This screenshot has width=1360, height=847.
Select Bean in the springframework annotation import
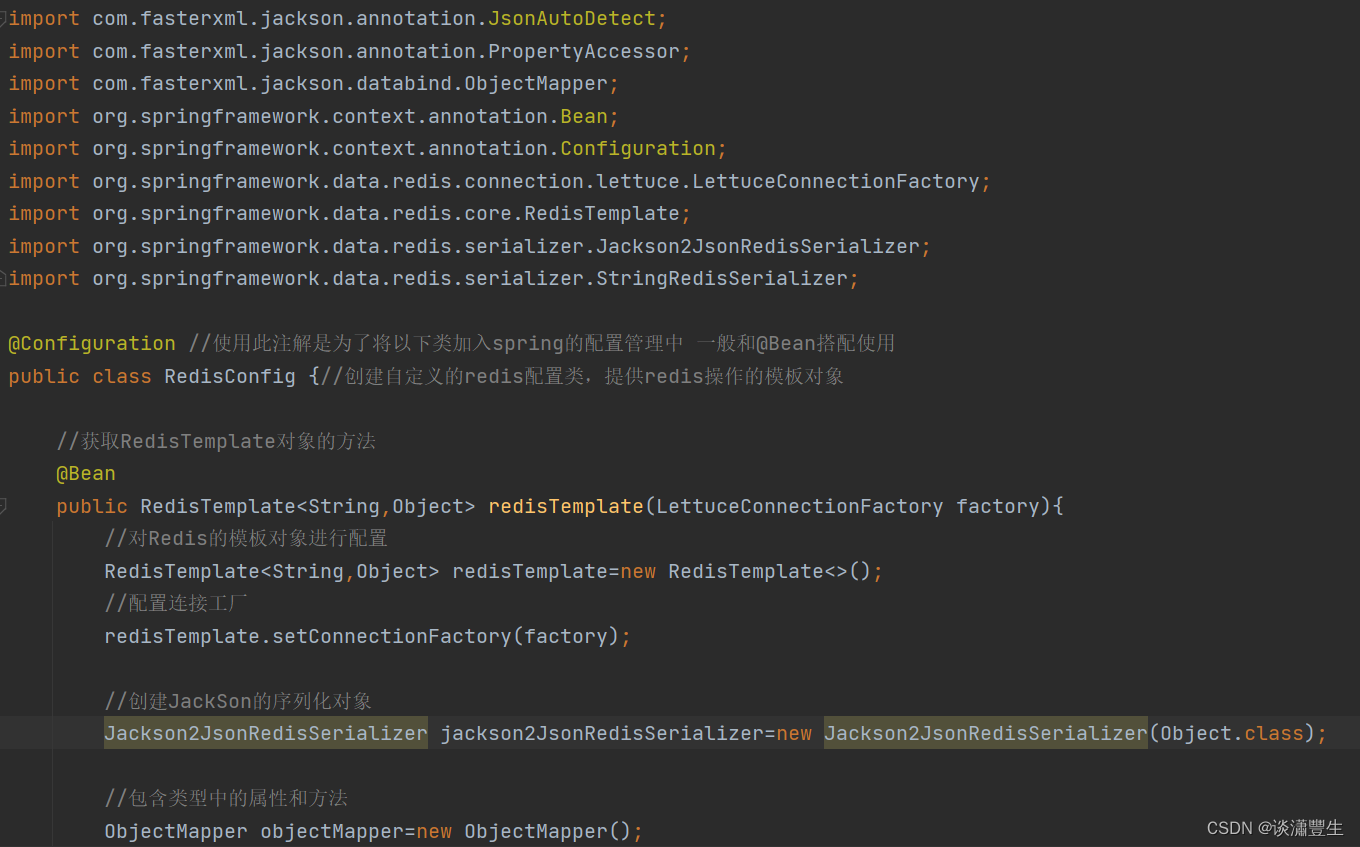point(585,116)
